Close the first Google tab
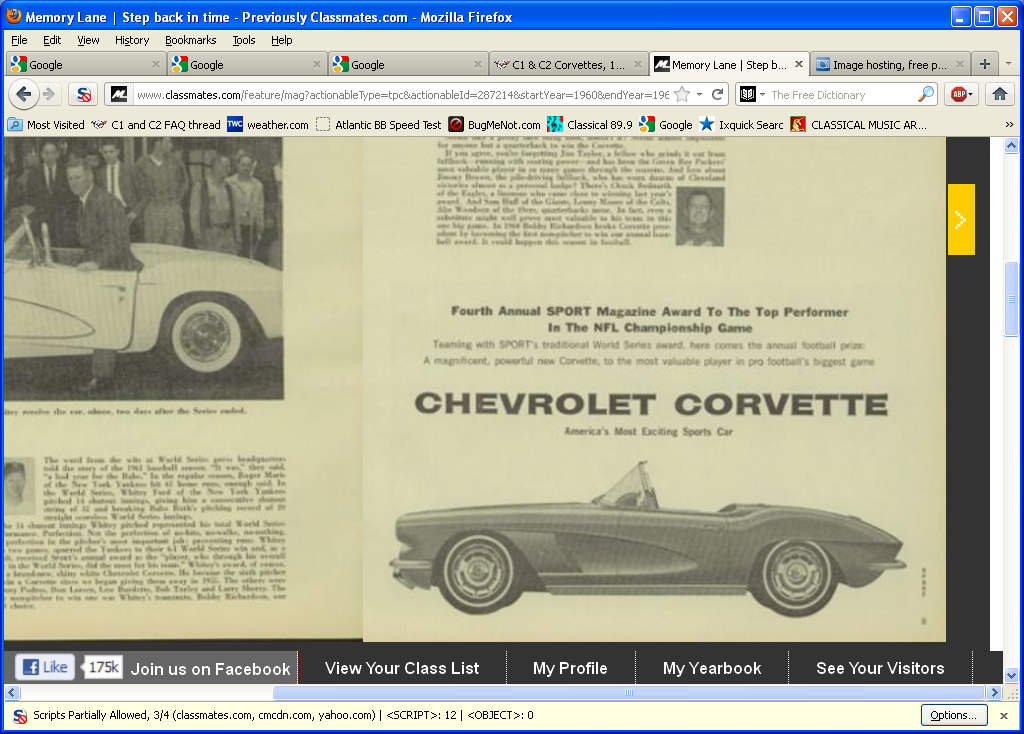 tap(155, 64)
